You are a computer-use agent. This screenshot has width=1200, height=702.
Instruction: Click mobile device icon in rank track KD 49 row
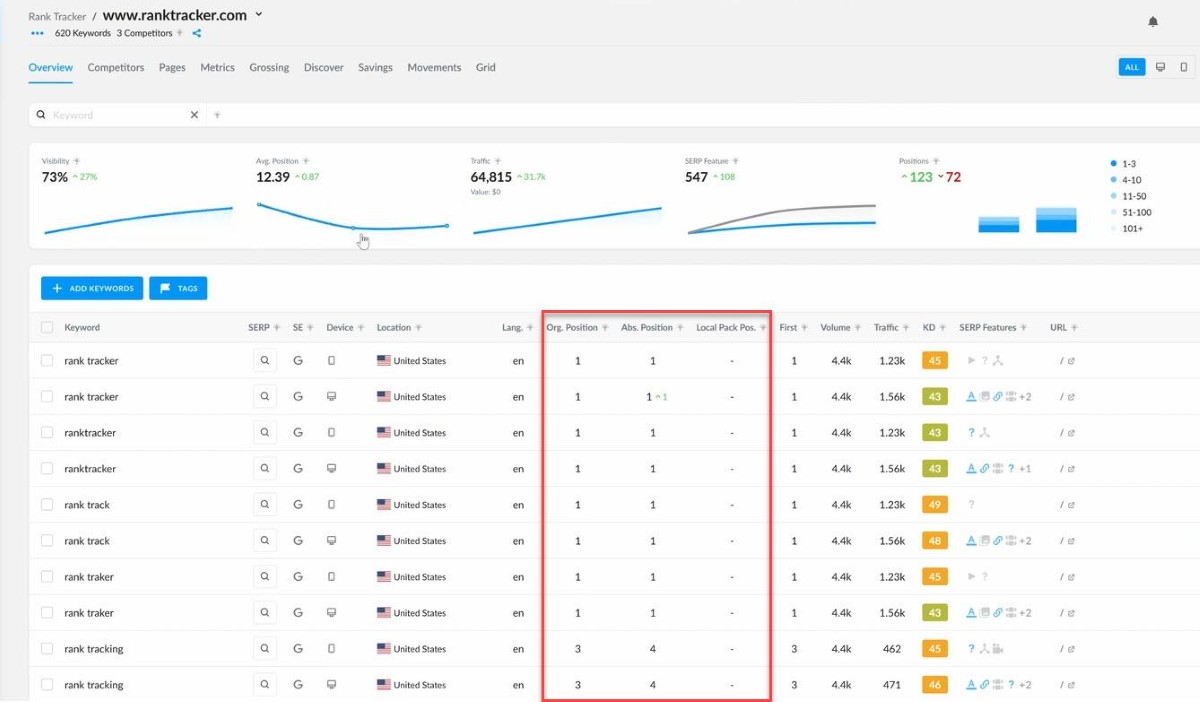coord(332,505)
